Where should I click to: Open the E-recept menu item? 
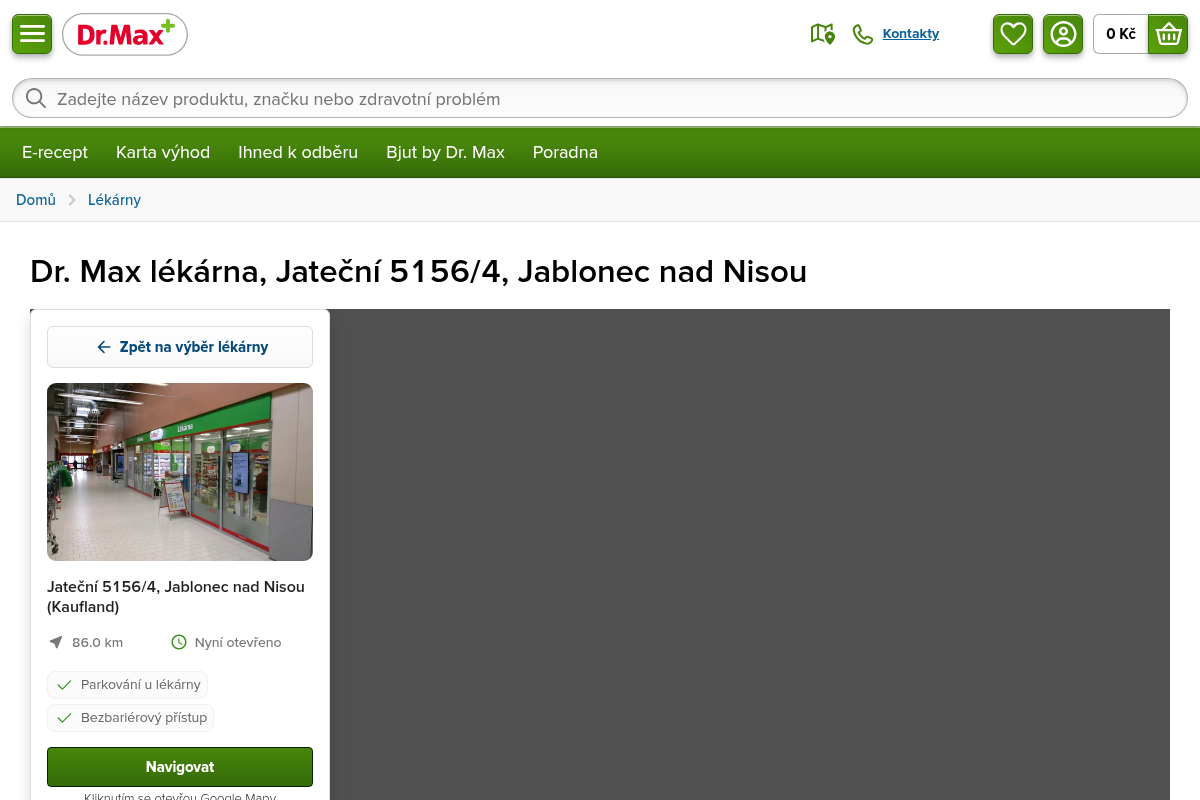pos(55,152)
